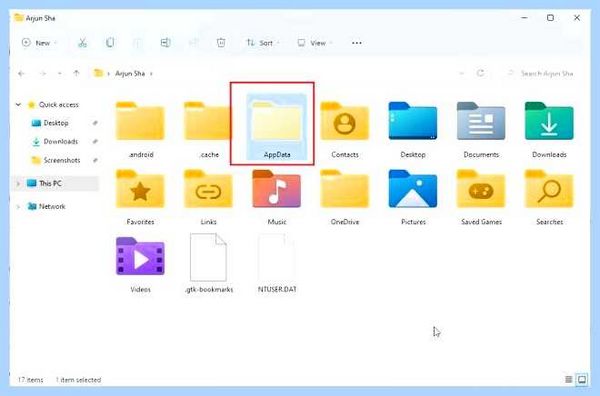600x396 pixels.
Task: Refresh the folder view
Action: click(481, 73)
